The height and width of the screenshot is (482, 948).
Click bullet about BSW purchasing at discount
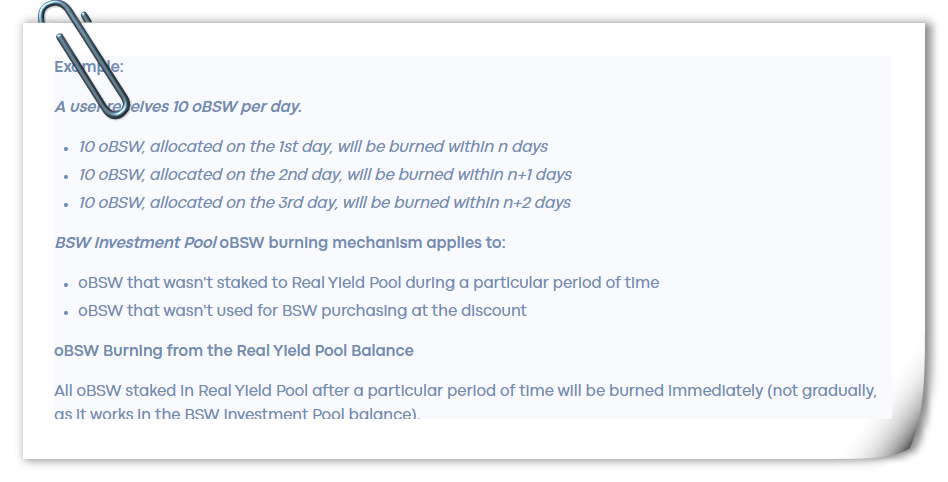[x=302, y=311]
